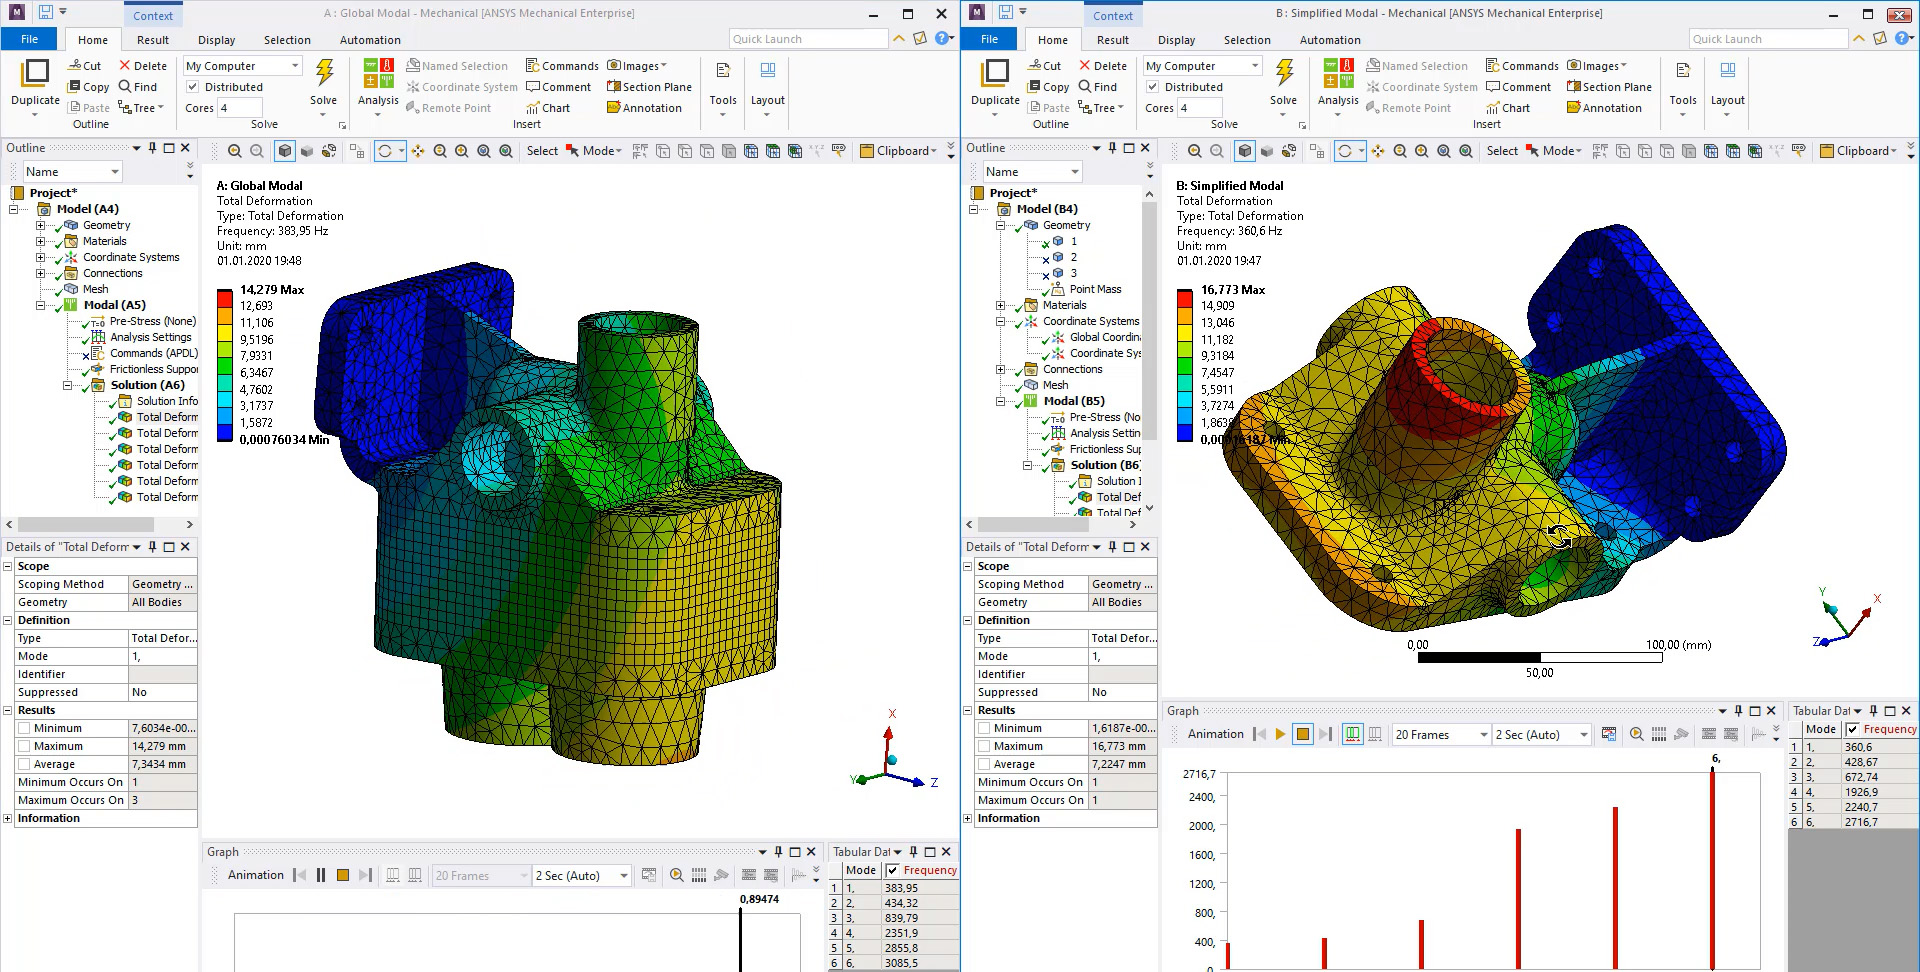Select Frictionless Support in Global Modal outline

(154, 369)
